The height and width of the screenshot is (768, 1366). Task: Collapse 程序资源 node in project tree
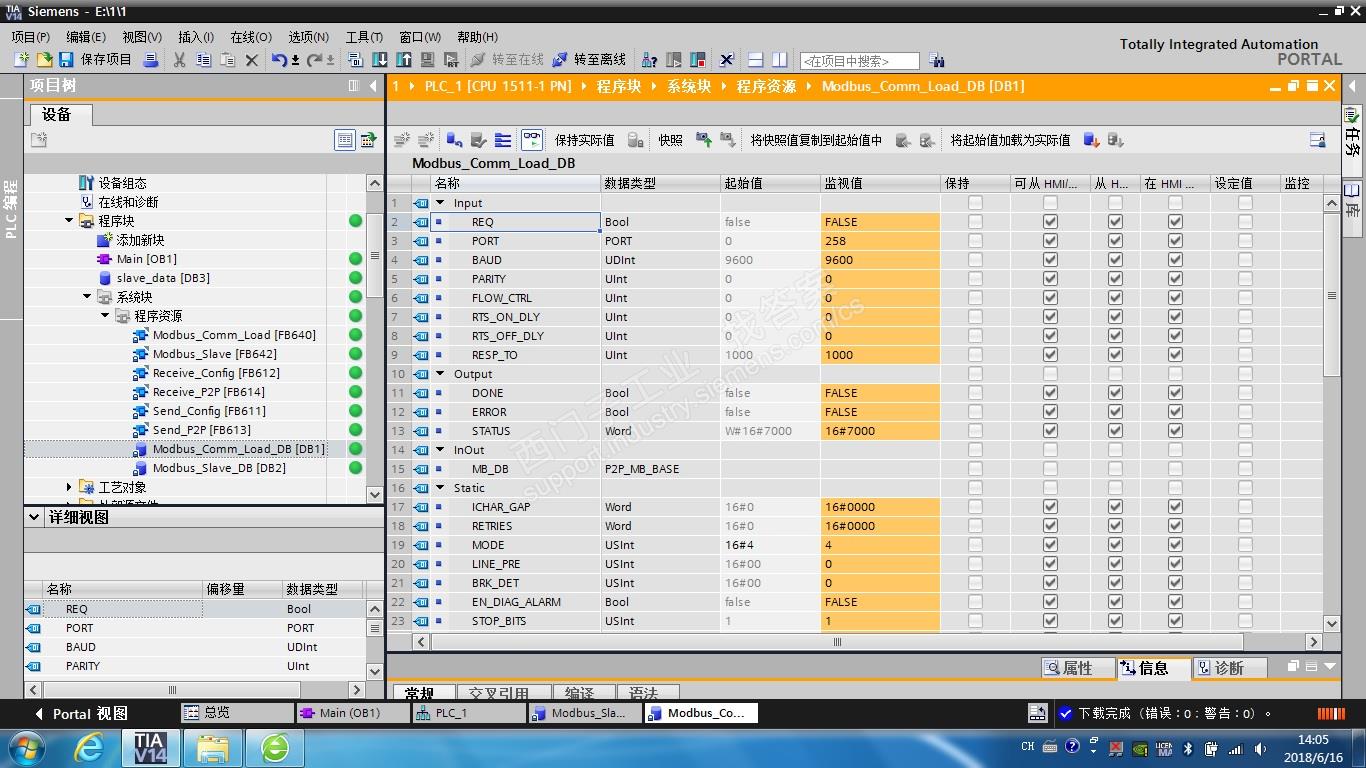point(105,316)
